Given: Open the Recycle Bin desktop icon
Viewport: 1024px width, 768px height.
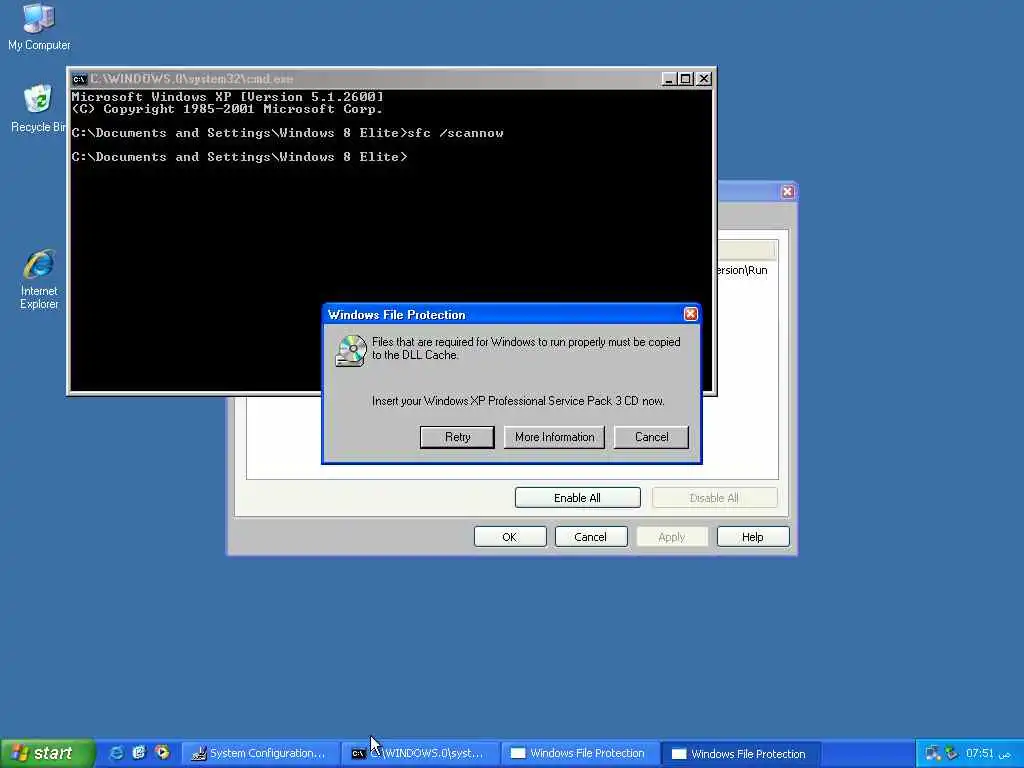Looking at the screenshot, I should [x=39, y=108].
